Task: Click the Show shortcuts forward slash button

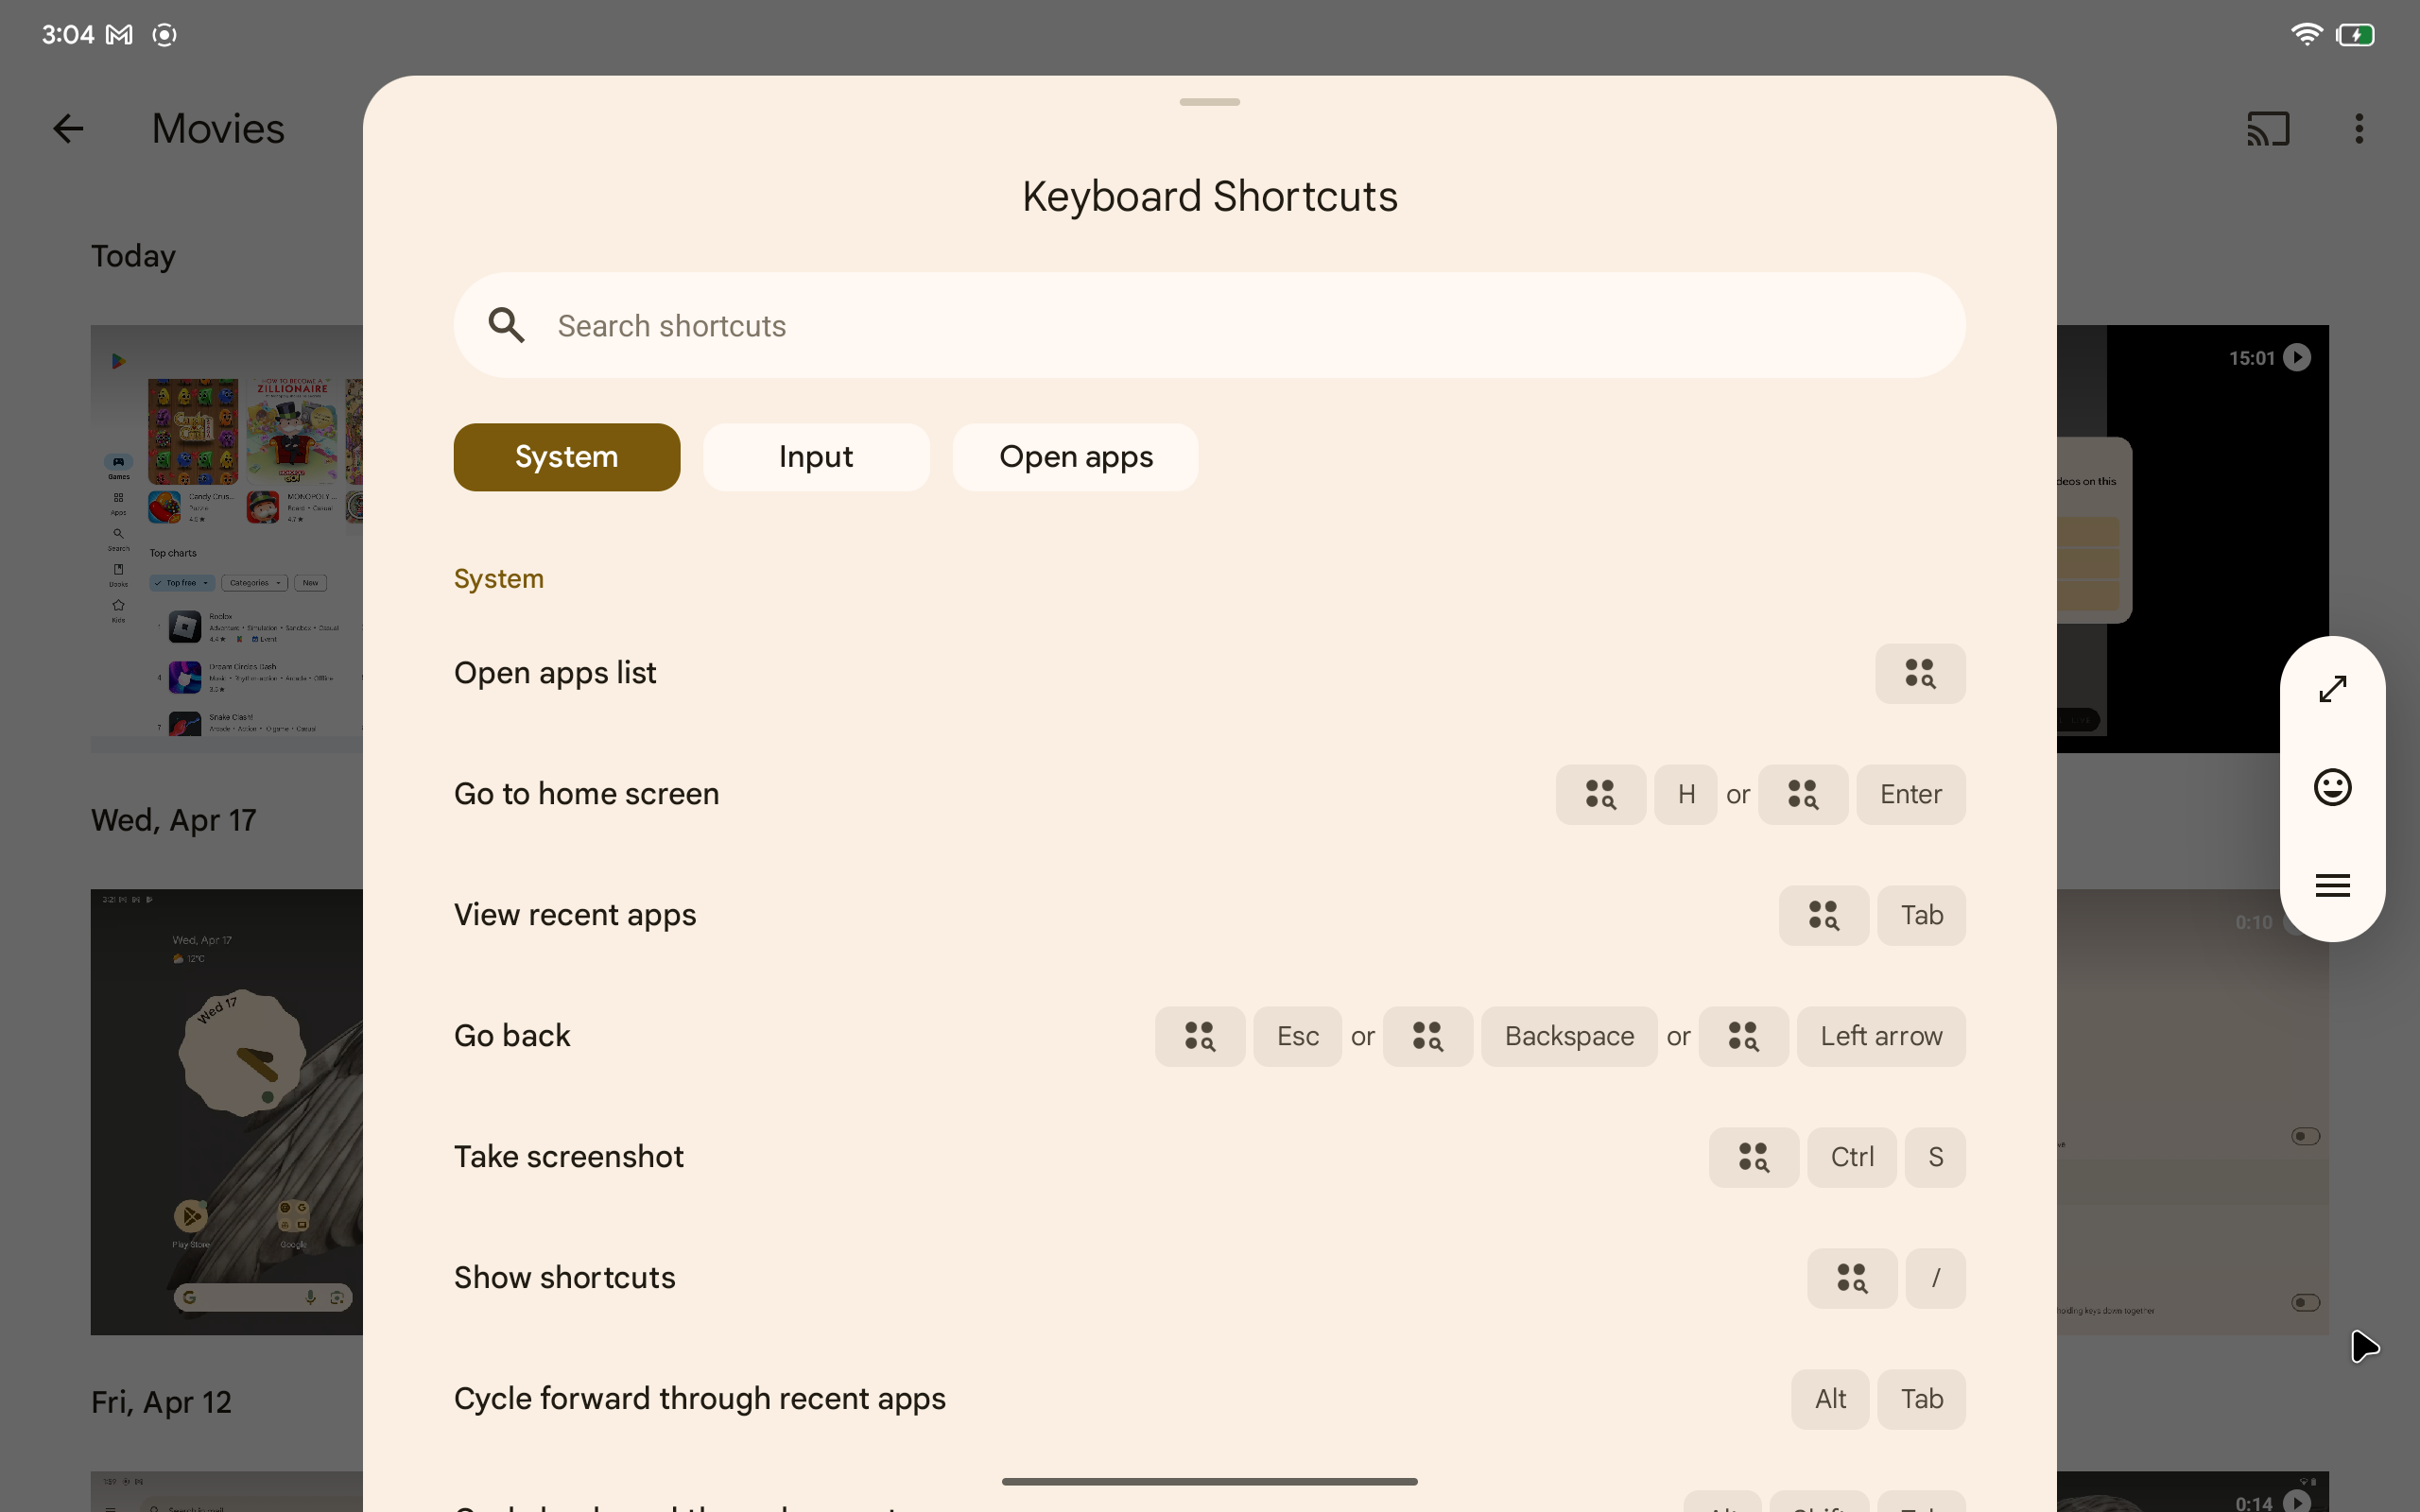Action: (1936, 1277)
